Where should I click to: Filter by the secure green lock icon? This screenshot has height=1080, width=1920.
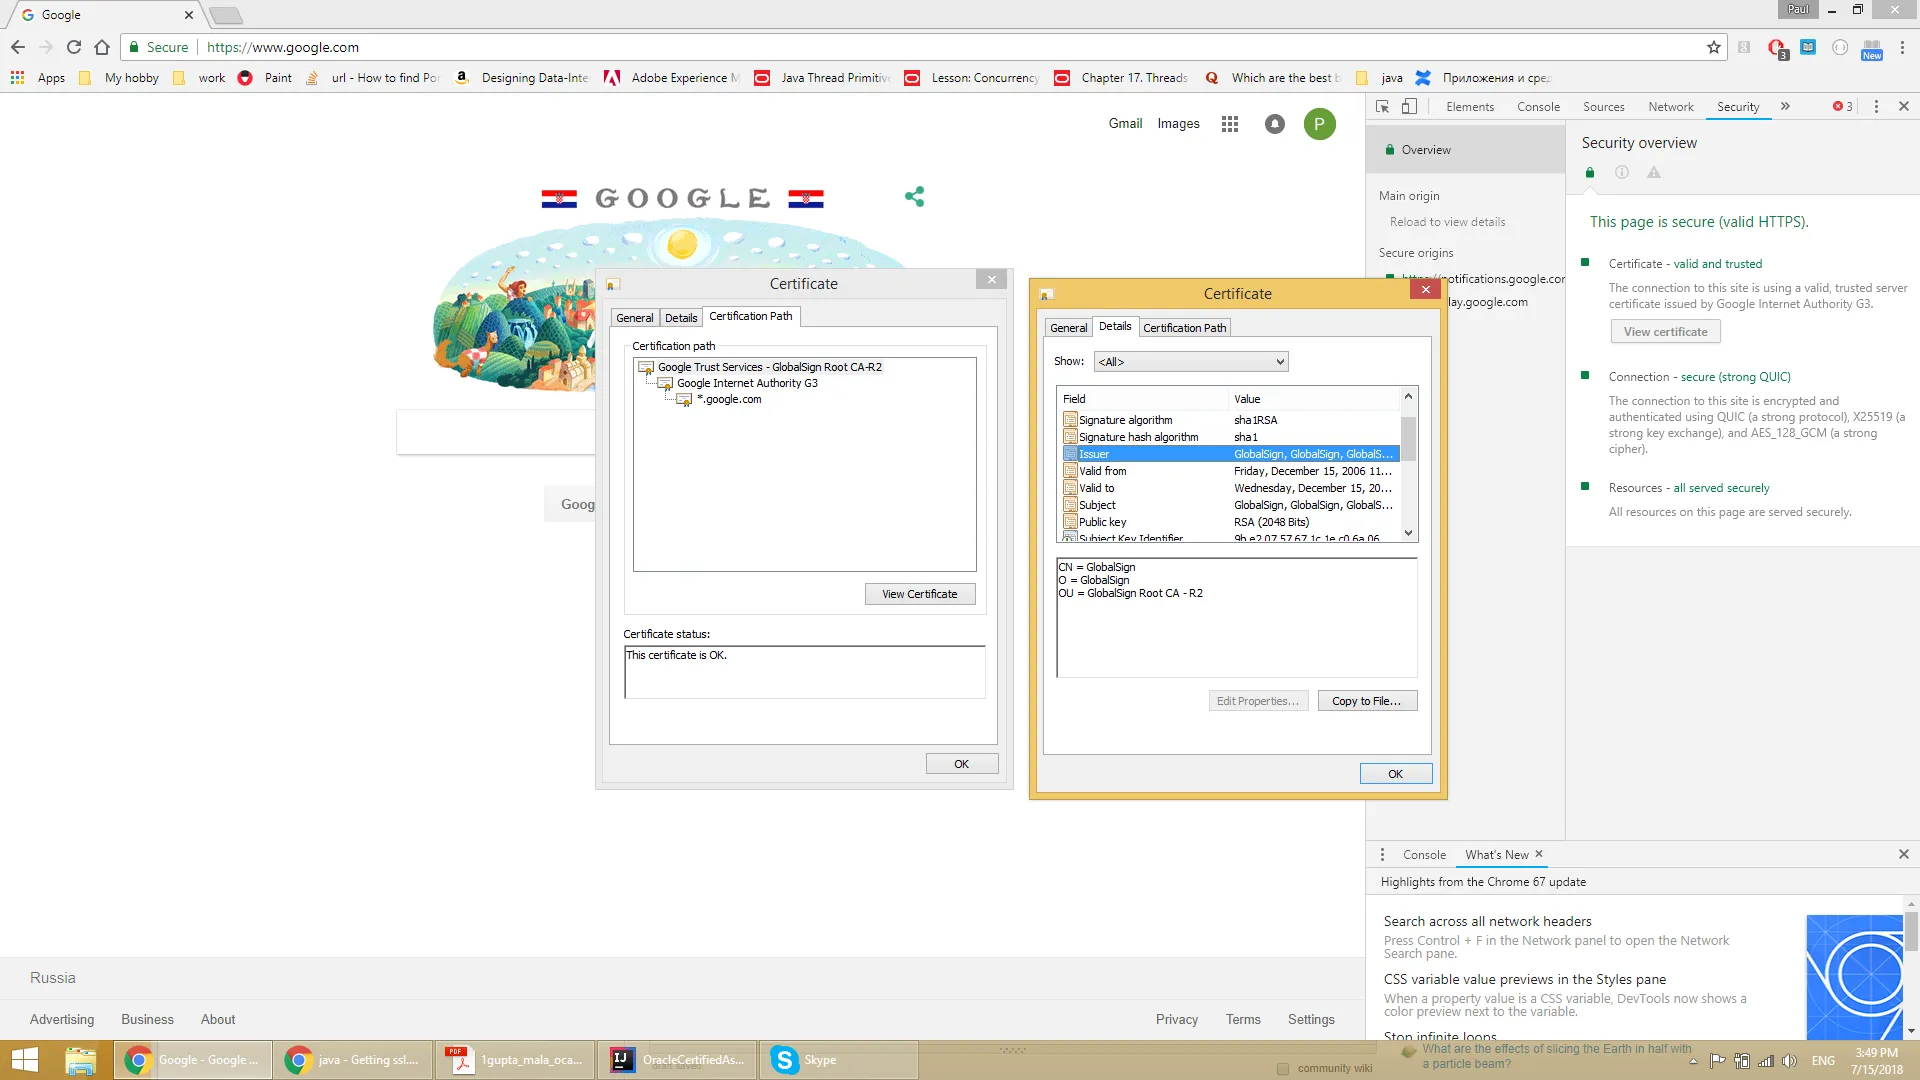(1590, 172)
